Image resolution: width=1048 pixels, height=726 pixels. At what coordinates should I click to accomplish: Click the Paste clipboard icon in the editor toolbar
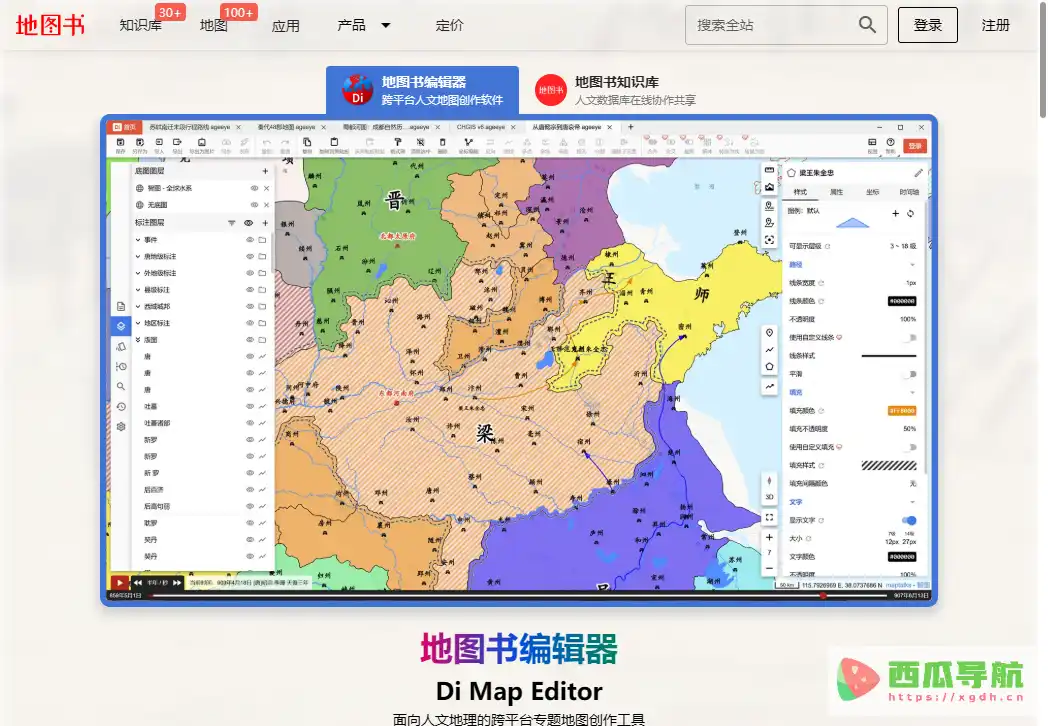pos(334,142)
